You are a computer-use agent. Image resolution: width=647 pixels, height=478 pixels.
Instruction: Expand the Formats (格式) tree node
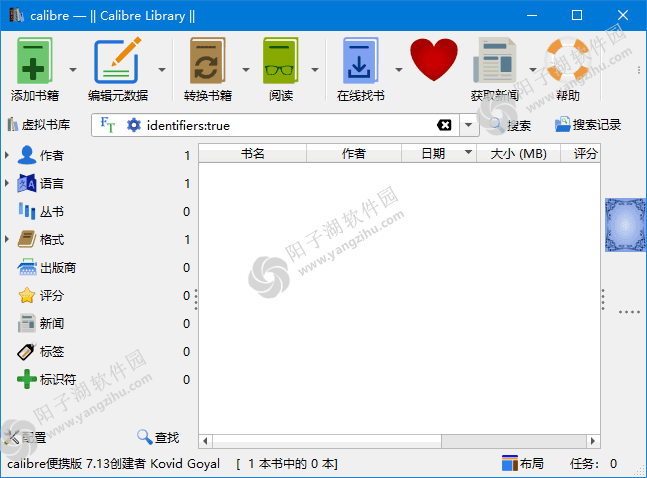[x=7, y=239]
